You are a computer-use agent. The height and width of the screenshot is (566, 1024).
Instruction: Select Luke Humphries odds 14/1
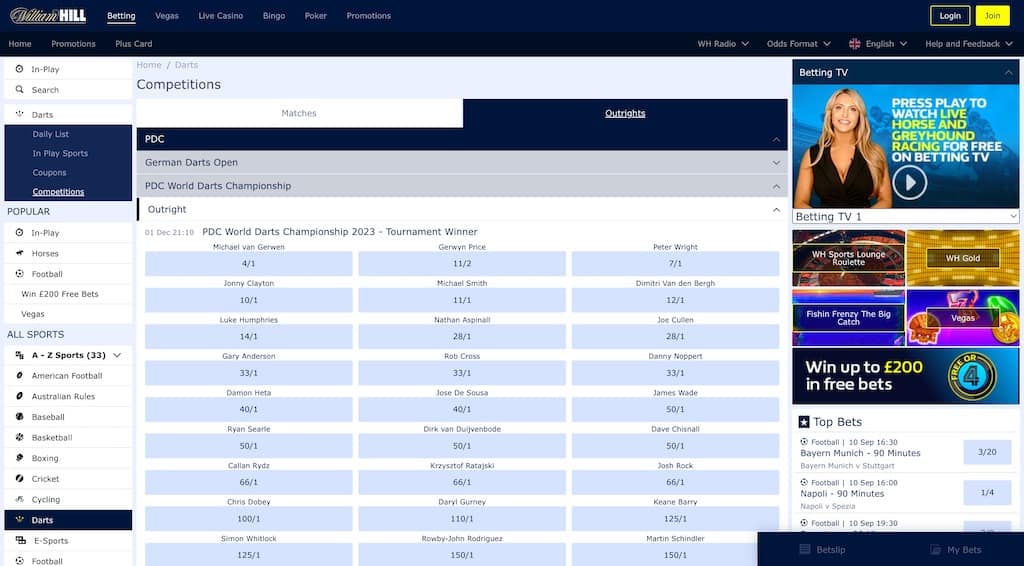pos(249,337)
